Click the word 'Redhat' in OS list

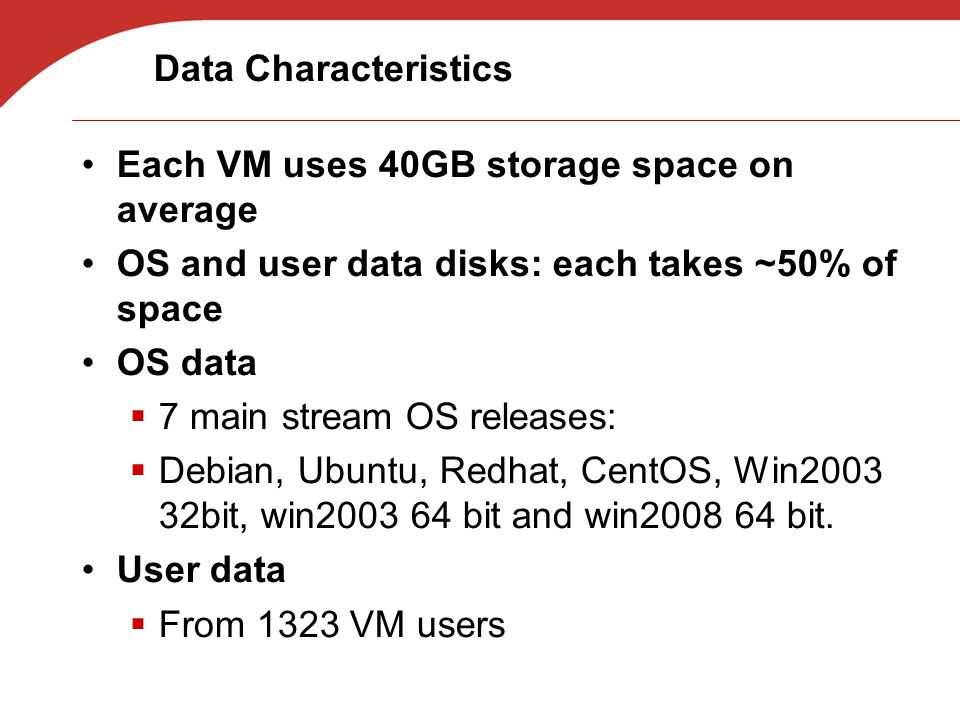pos(503,471)
